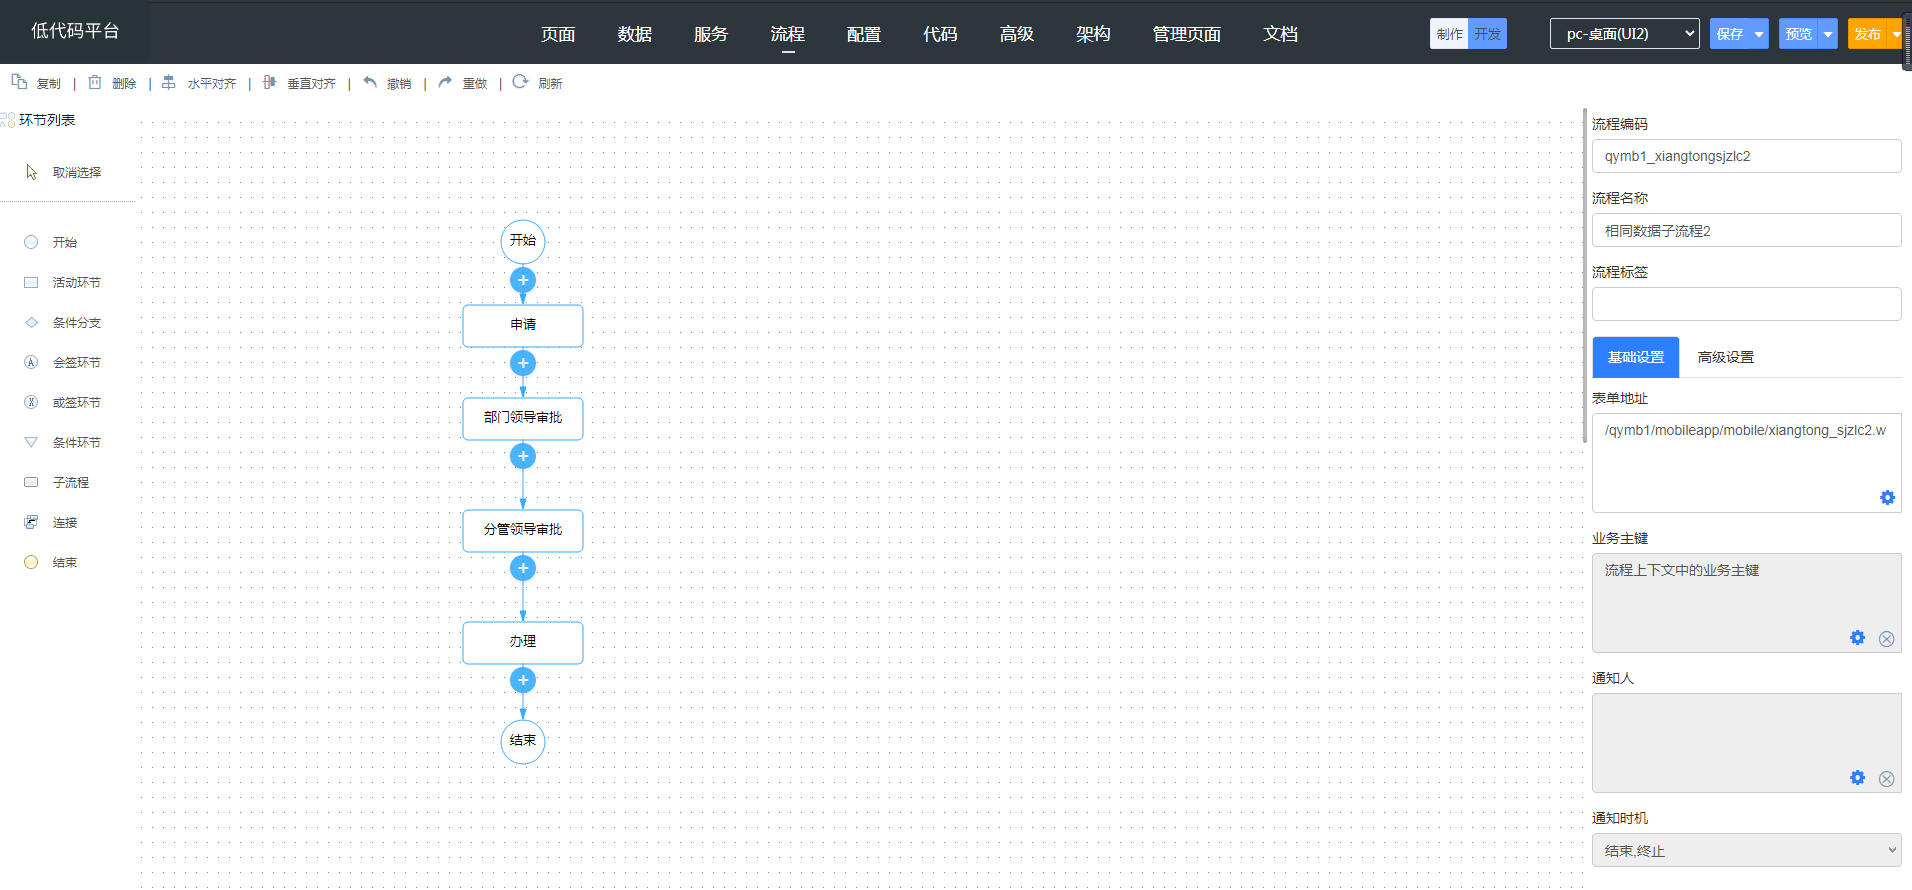
Task: Switch to the Advanced Settings tab
Action: point(1725,357)
